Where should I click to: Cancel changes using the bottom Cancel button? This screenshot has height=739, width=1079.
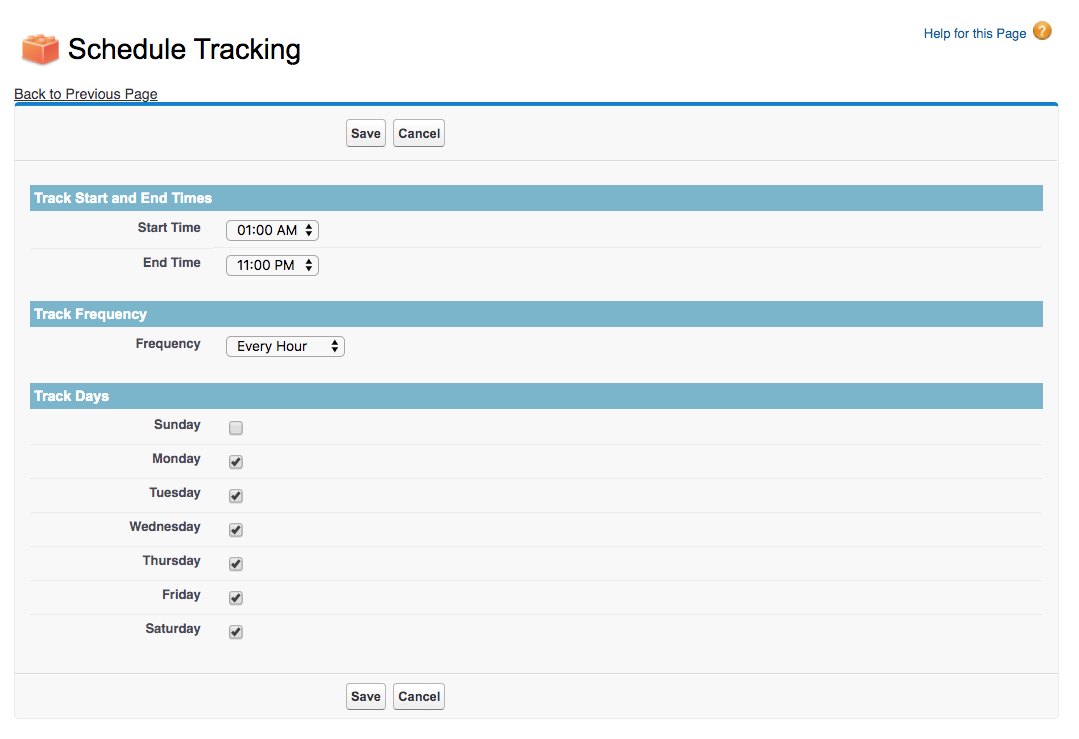click(418, 696)
